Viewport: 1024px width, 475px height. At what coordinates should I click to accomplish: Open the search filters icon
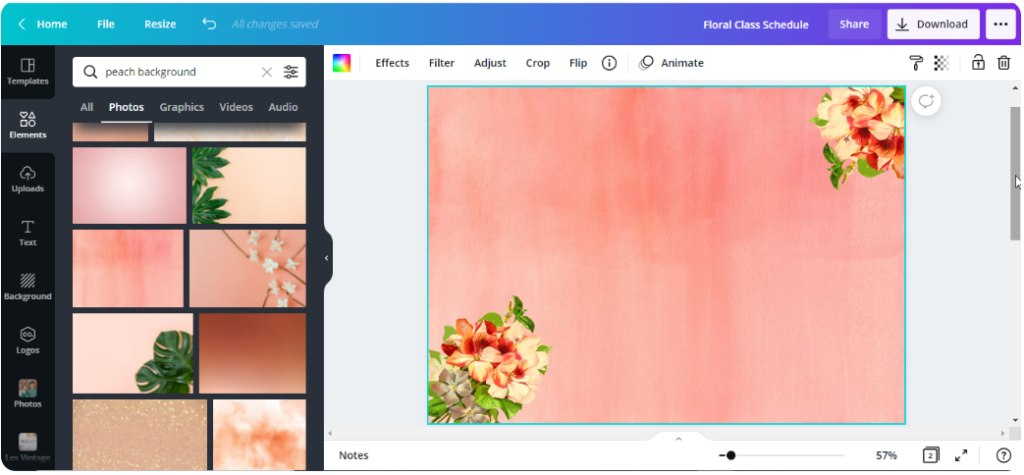[291, 72]
